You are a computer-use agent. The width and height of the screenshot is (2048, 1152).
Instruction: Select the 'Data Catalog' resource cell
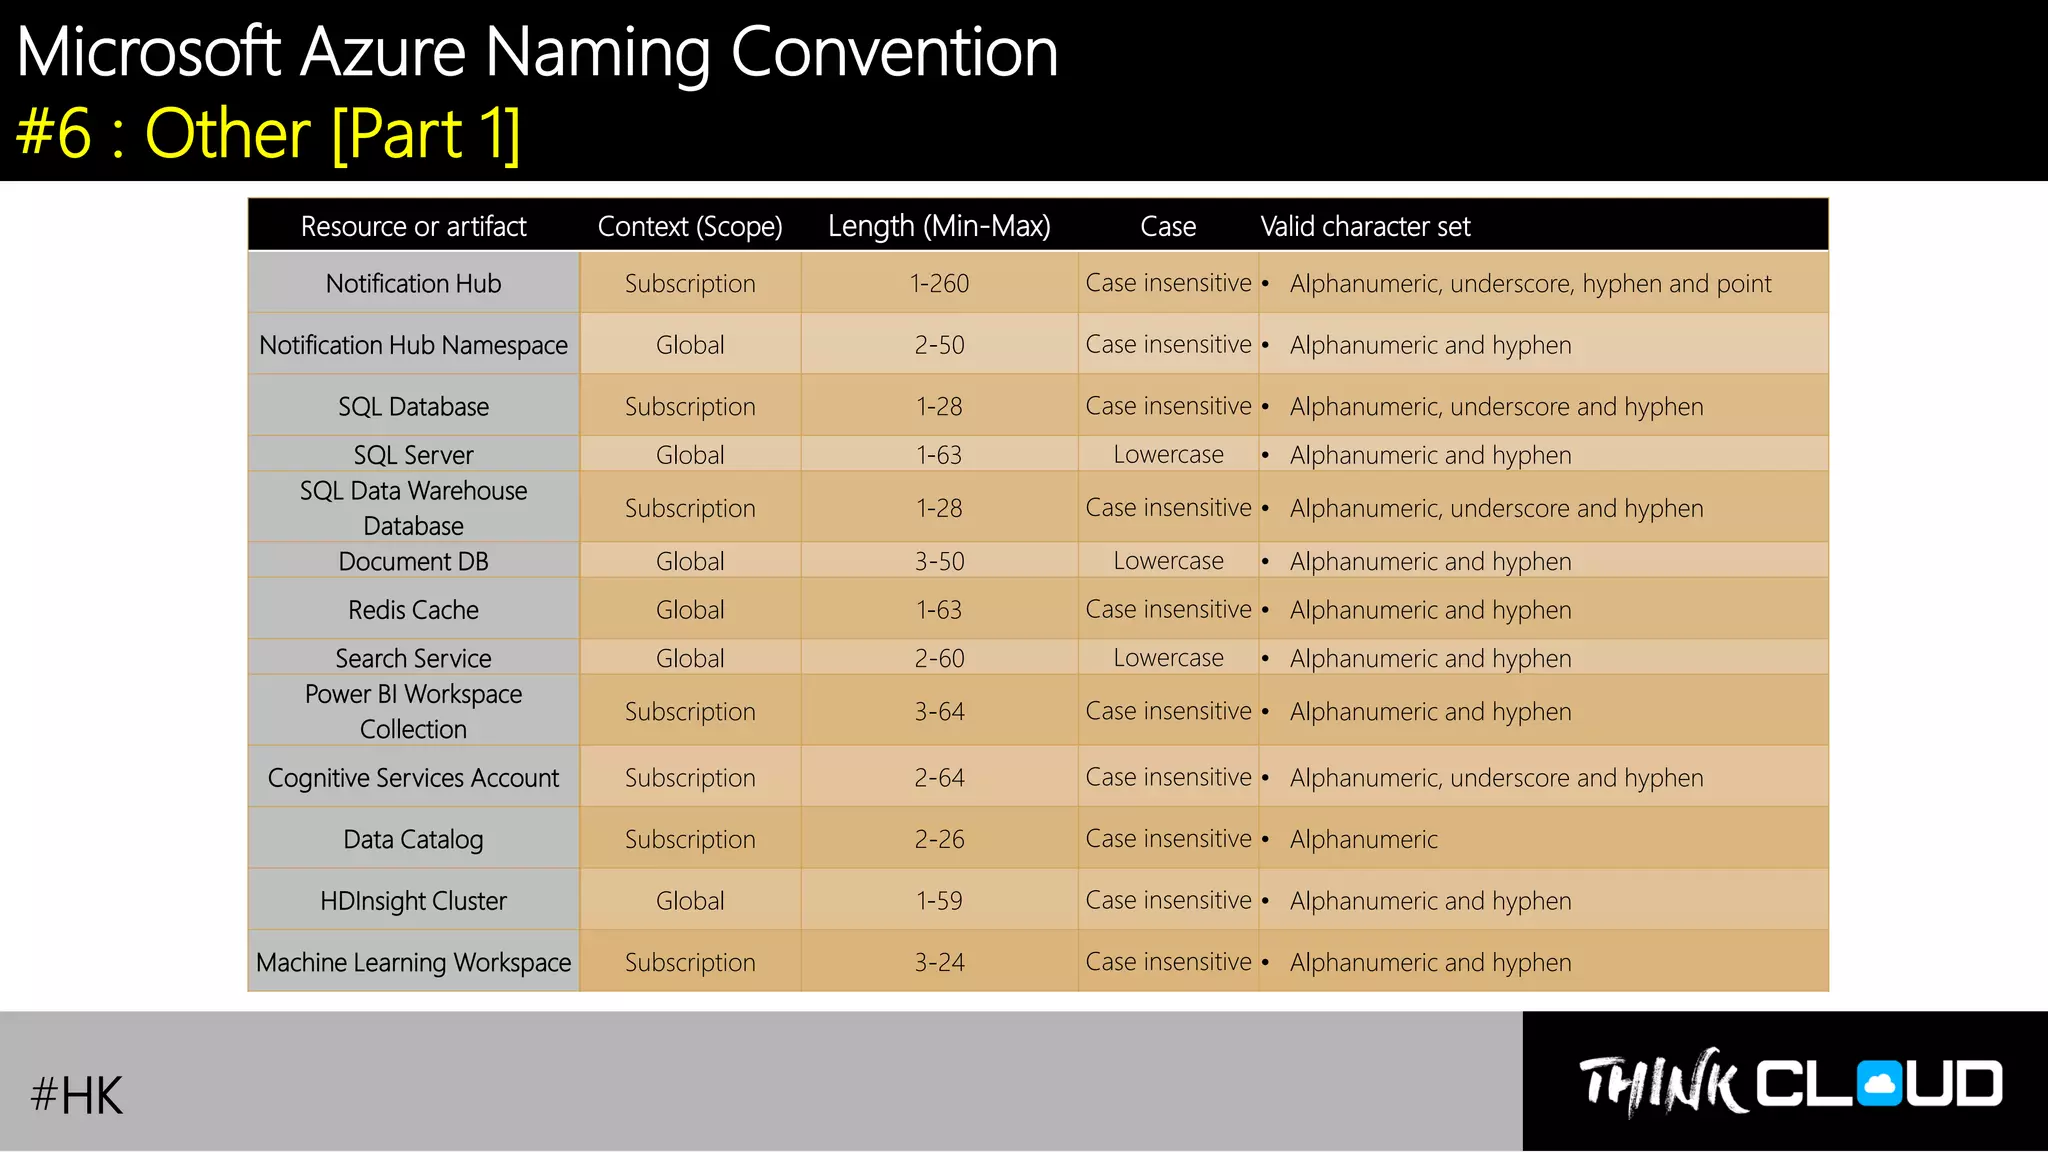[413, 839]
